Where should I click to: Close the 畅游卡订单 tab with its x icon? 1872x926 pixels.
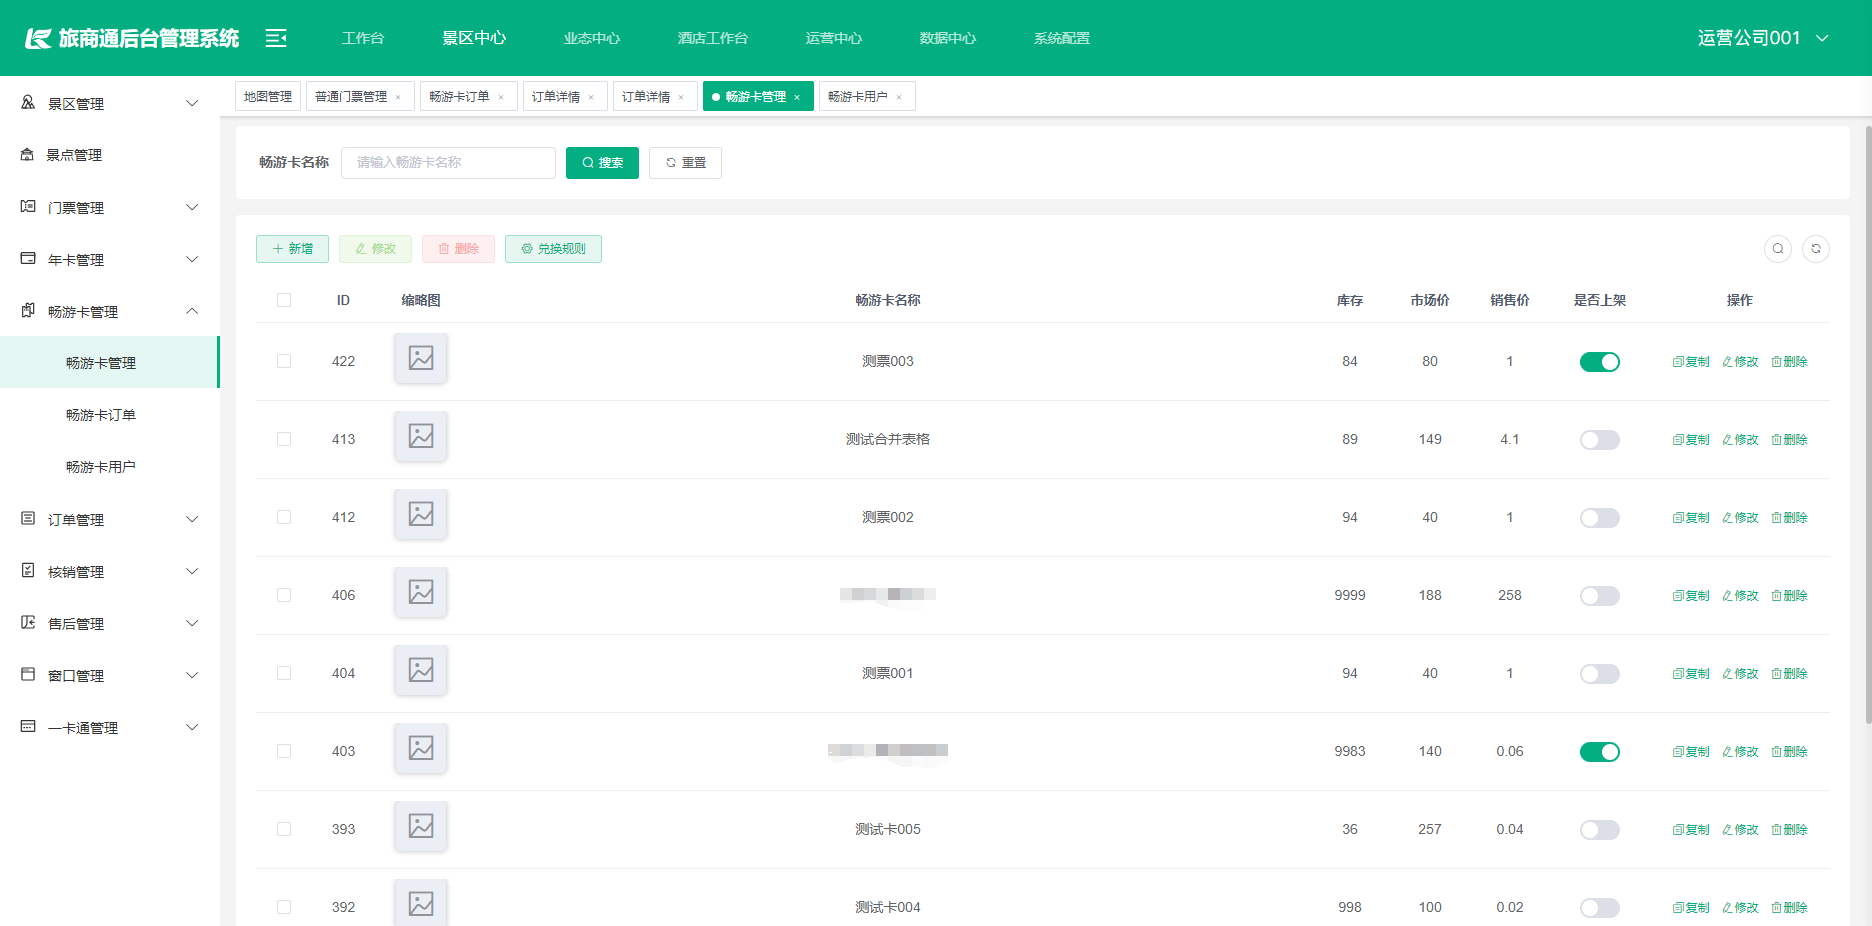tap(501, 98)
